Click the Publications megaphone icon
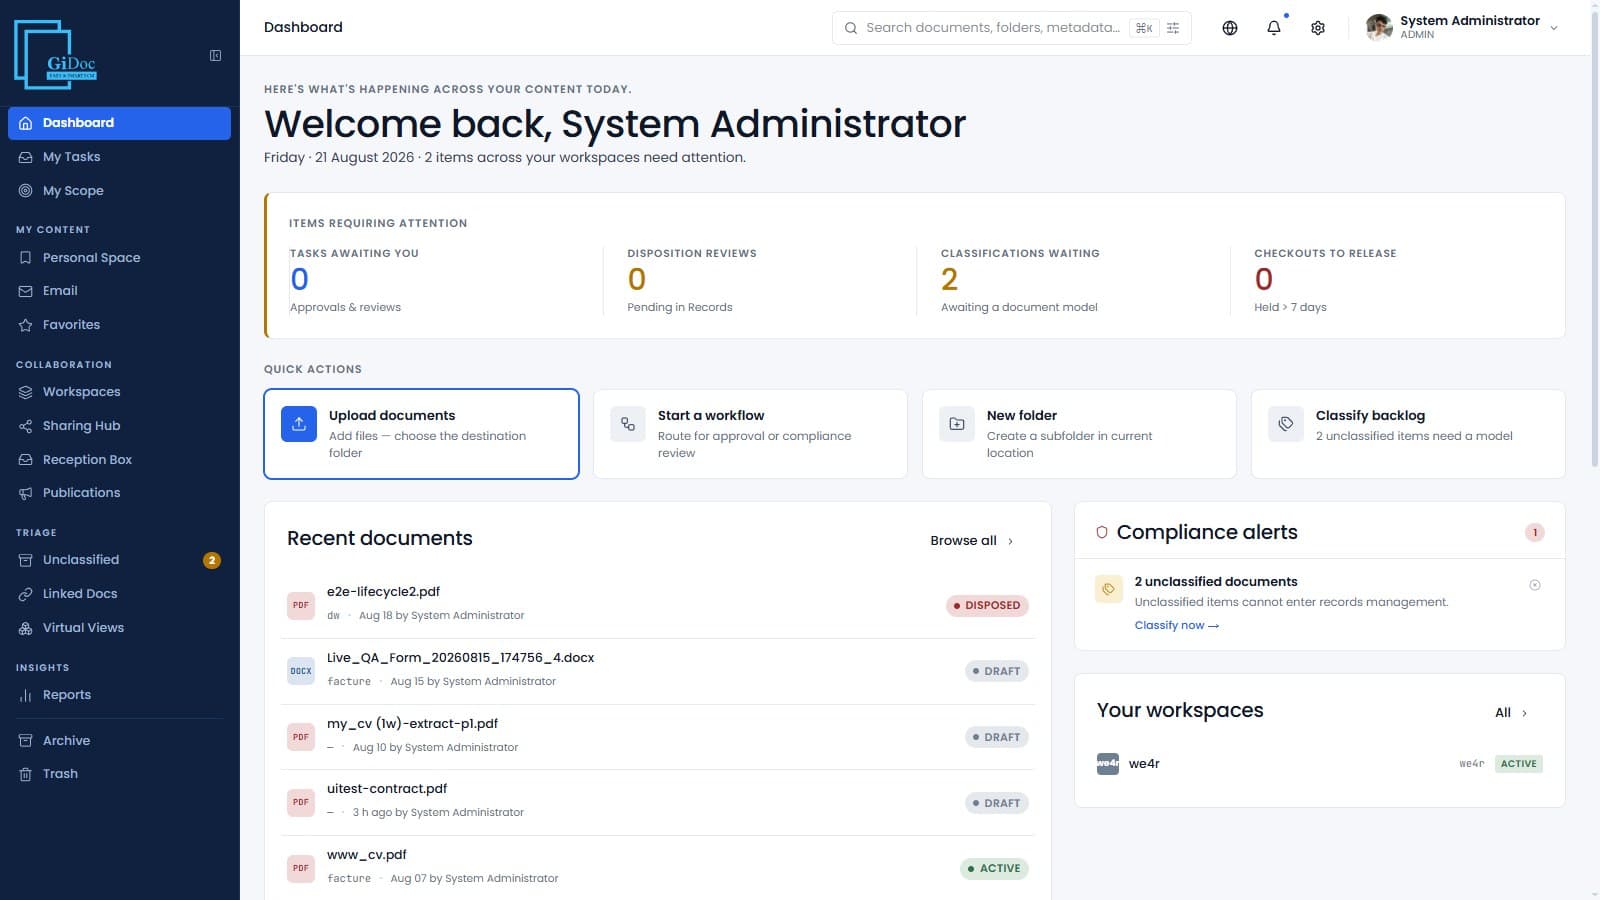The width and height of the screenshot is (1600, 900). click(x=26, y=493)
